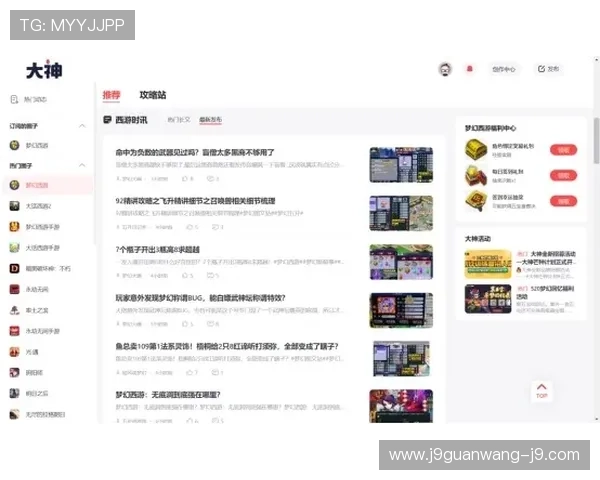Open the 520梦幻回忆福利 activity banner
This screenshot has height=480, width=600.
pos(488,299)
